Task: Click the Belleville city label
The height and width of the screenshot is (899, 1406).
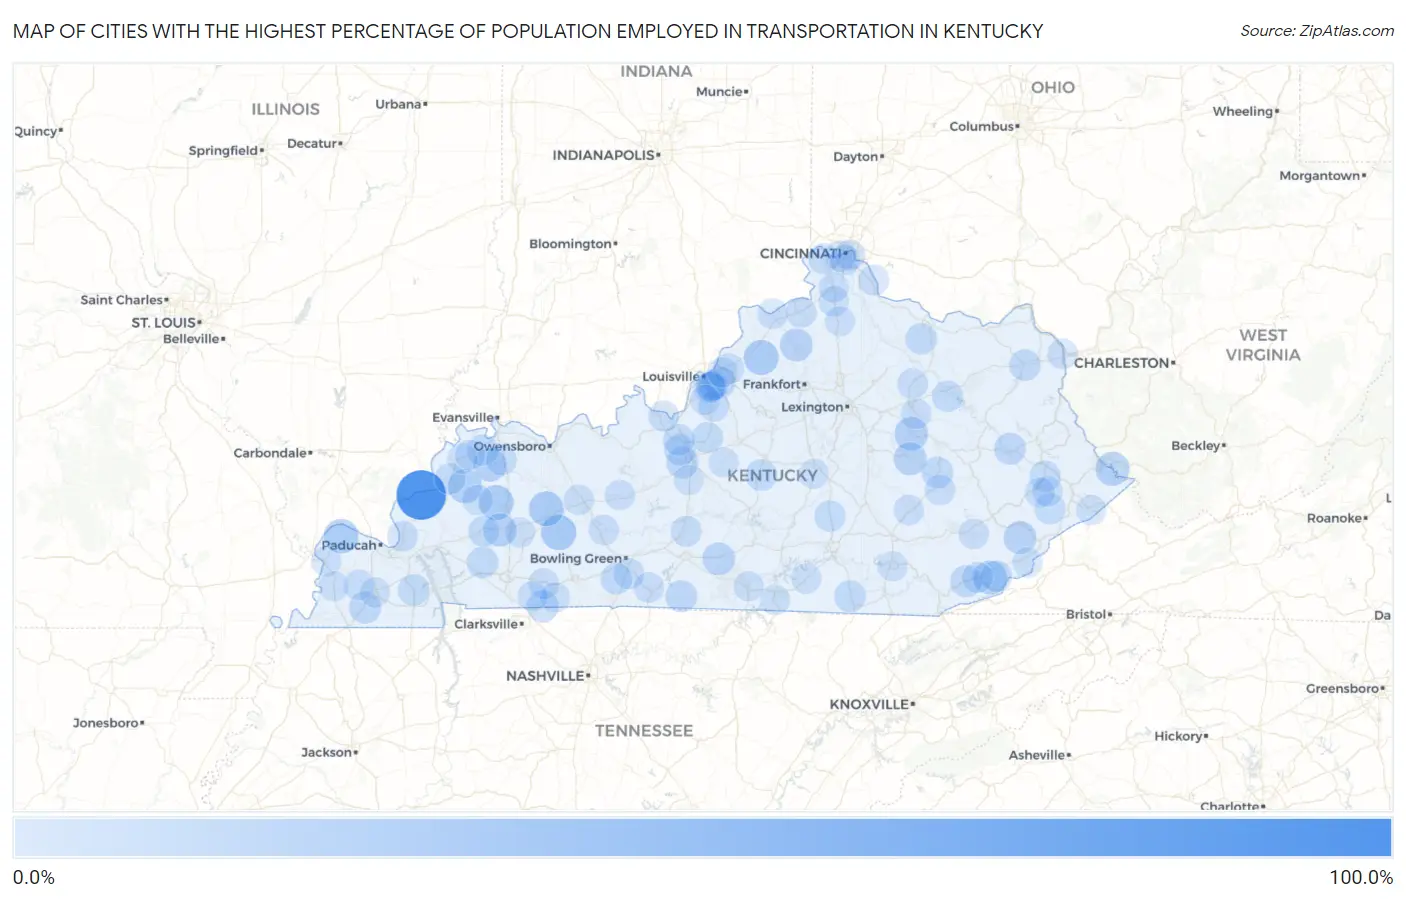Action: click(192, 339)
